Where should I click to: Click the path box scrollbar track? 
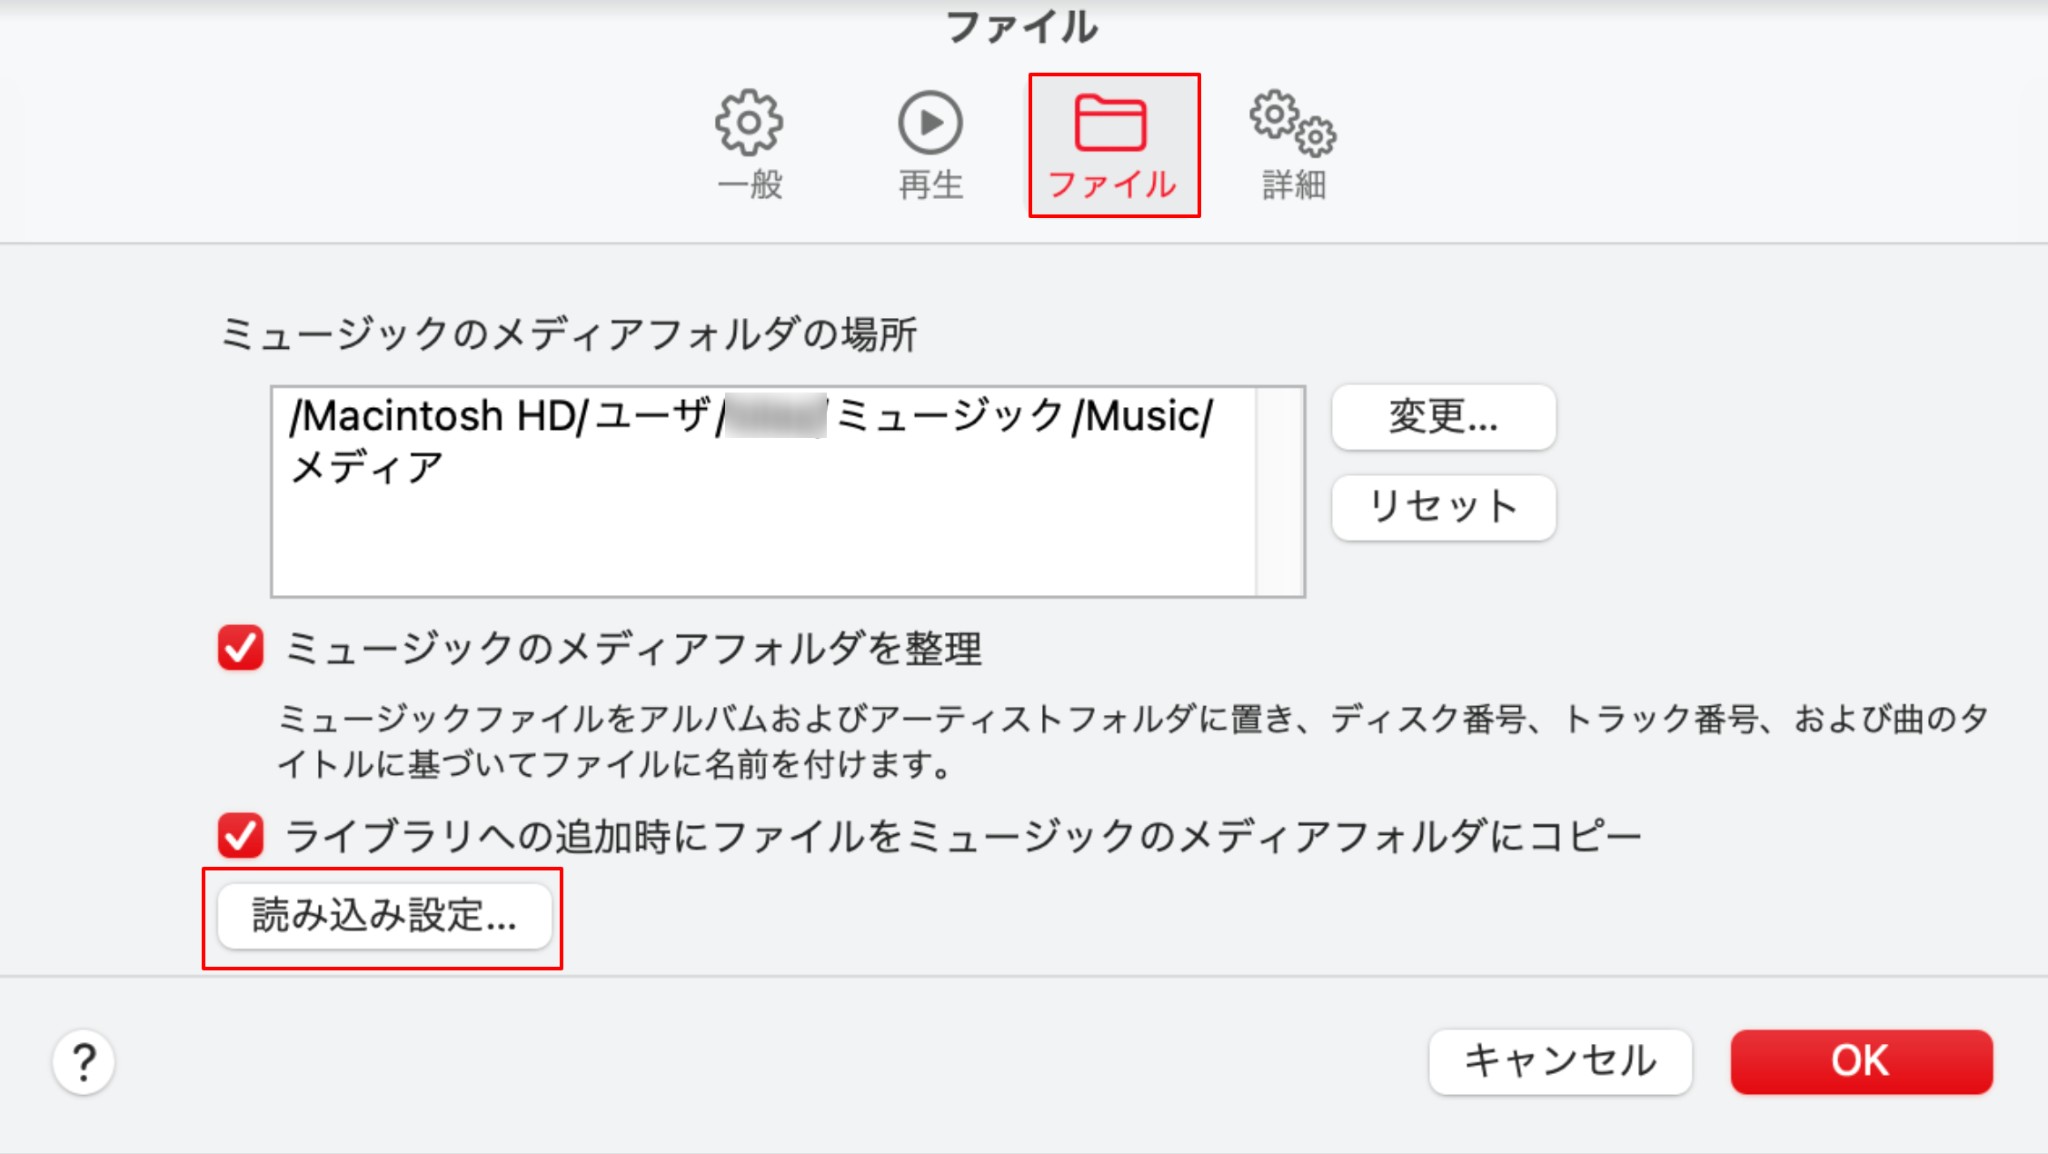[1280, 491]
